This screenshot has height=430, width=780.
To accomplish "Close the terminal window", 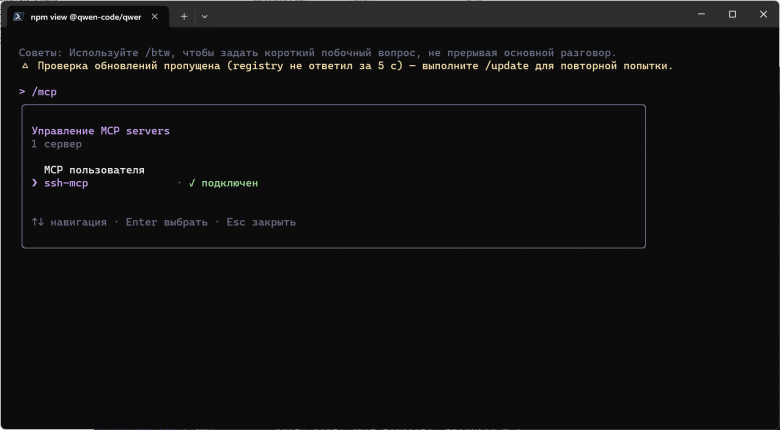I will [x=763, y=14].
